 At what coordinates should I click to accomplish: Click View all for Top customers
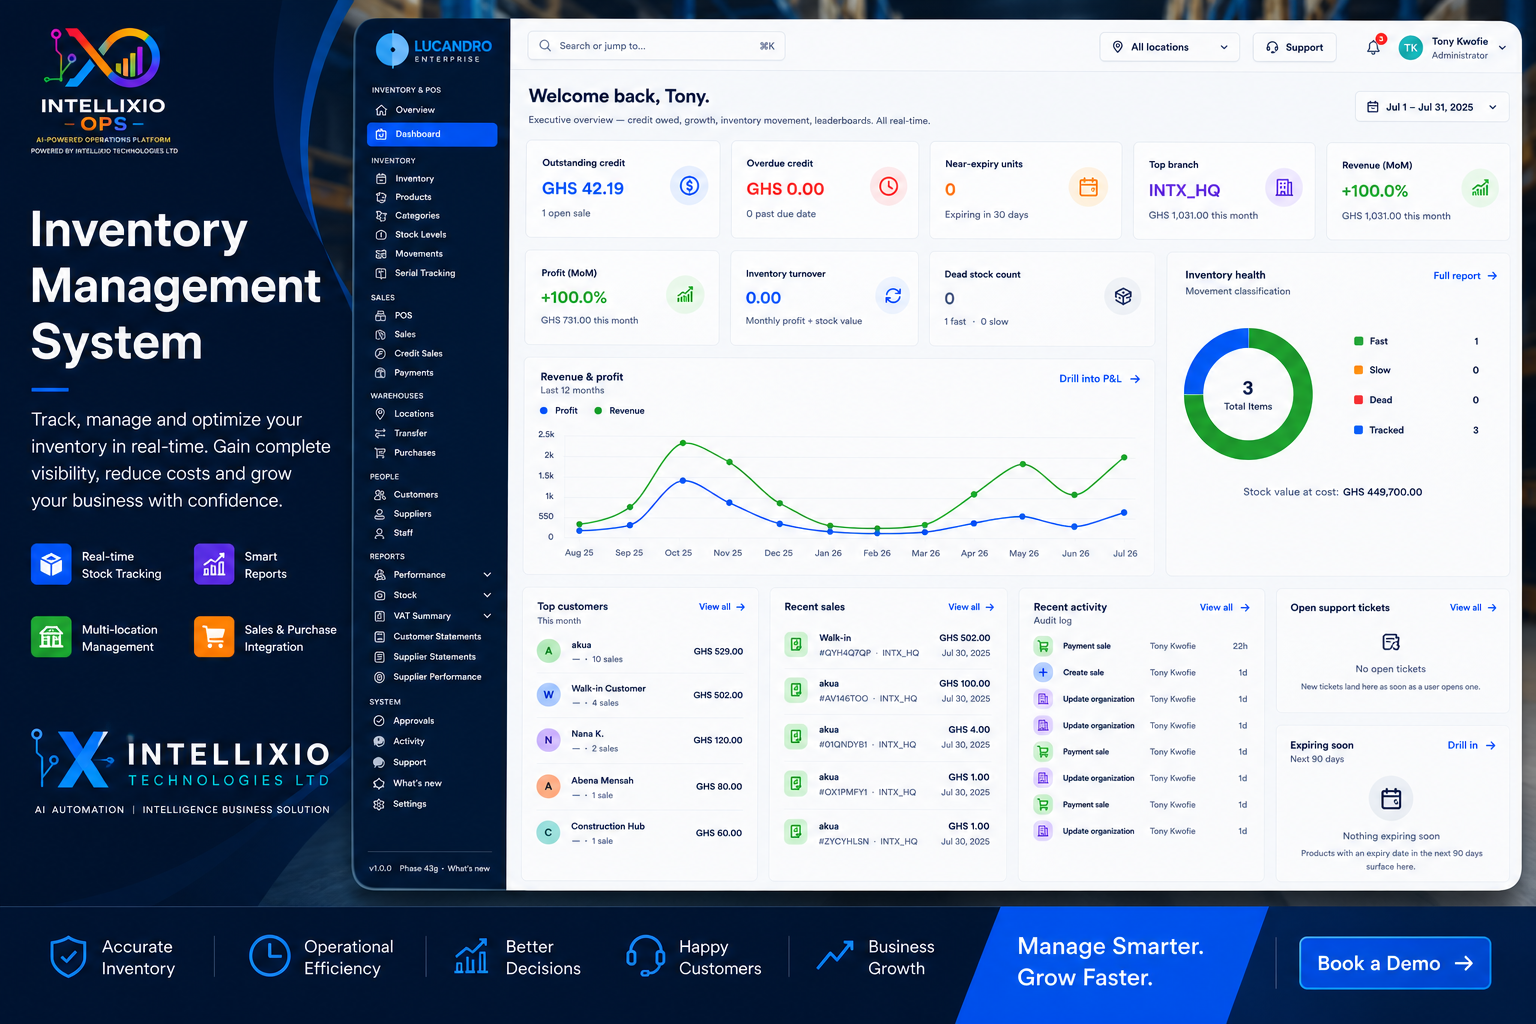[x=722, y=607]
